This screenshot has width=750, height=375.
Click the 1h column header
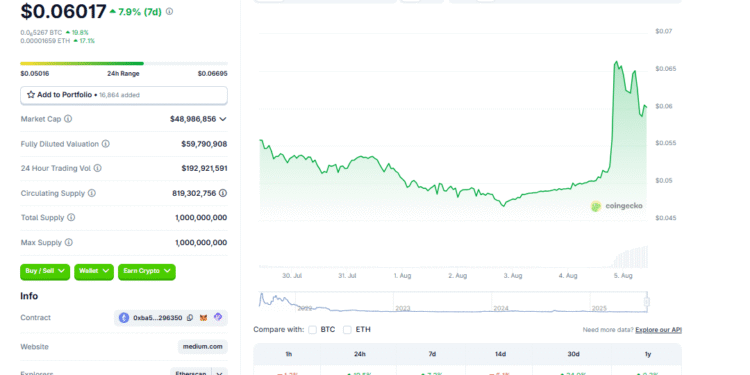(x=287, y=354)
